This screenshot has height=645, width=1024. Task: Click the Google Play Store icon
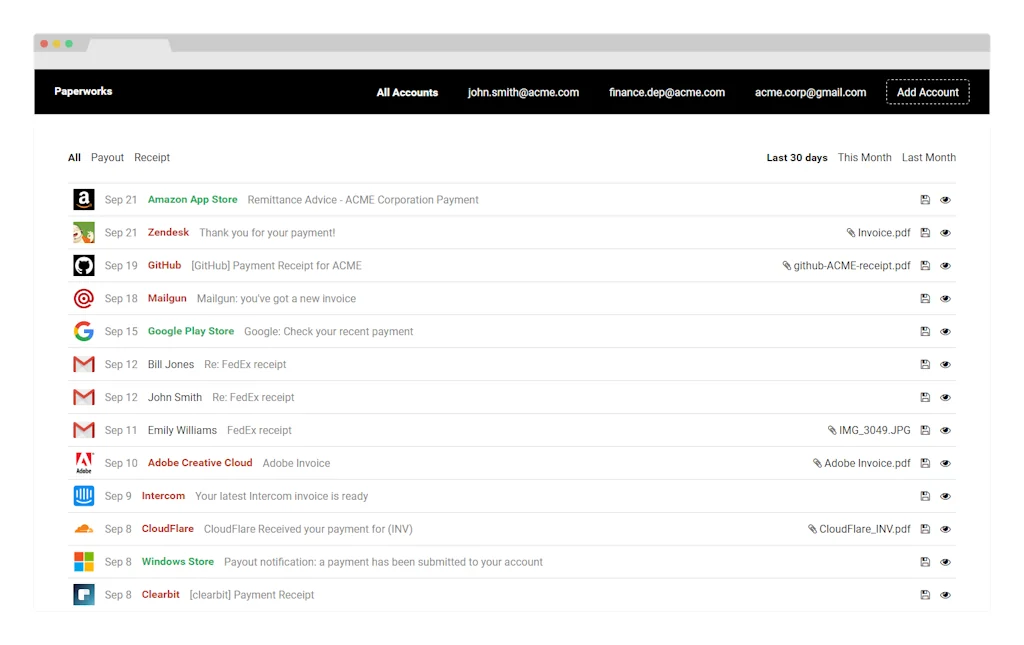(83, 331)
